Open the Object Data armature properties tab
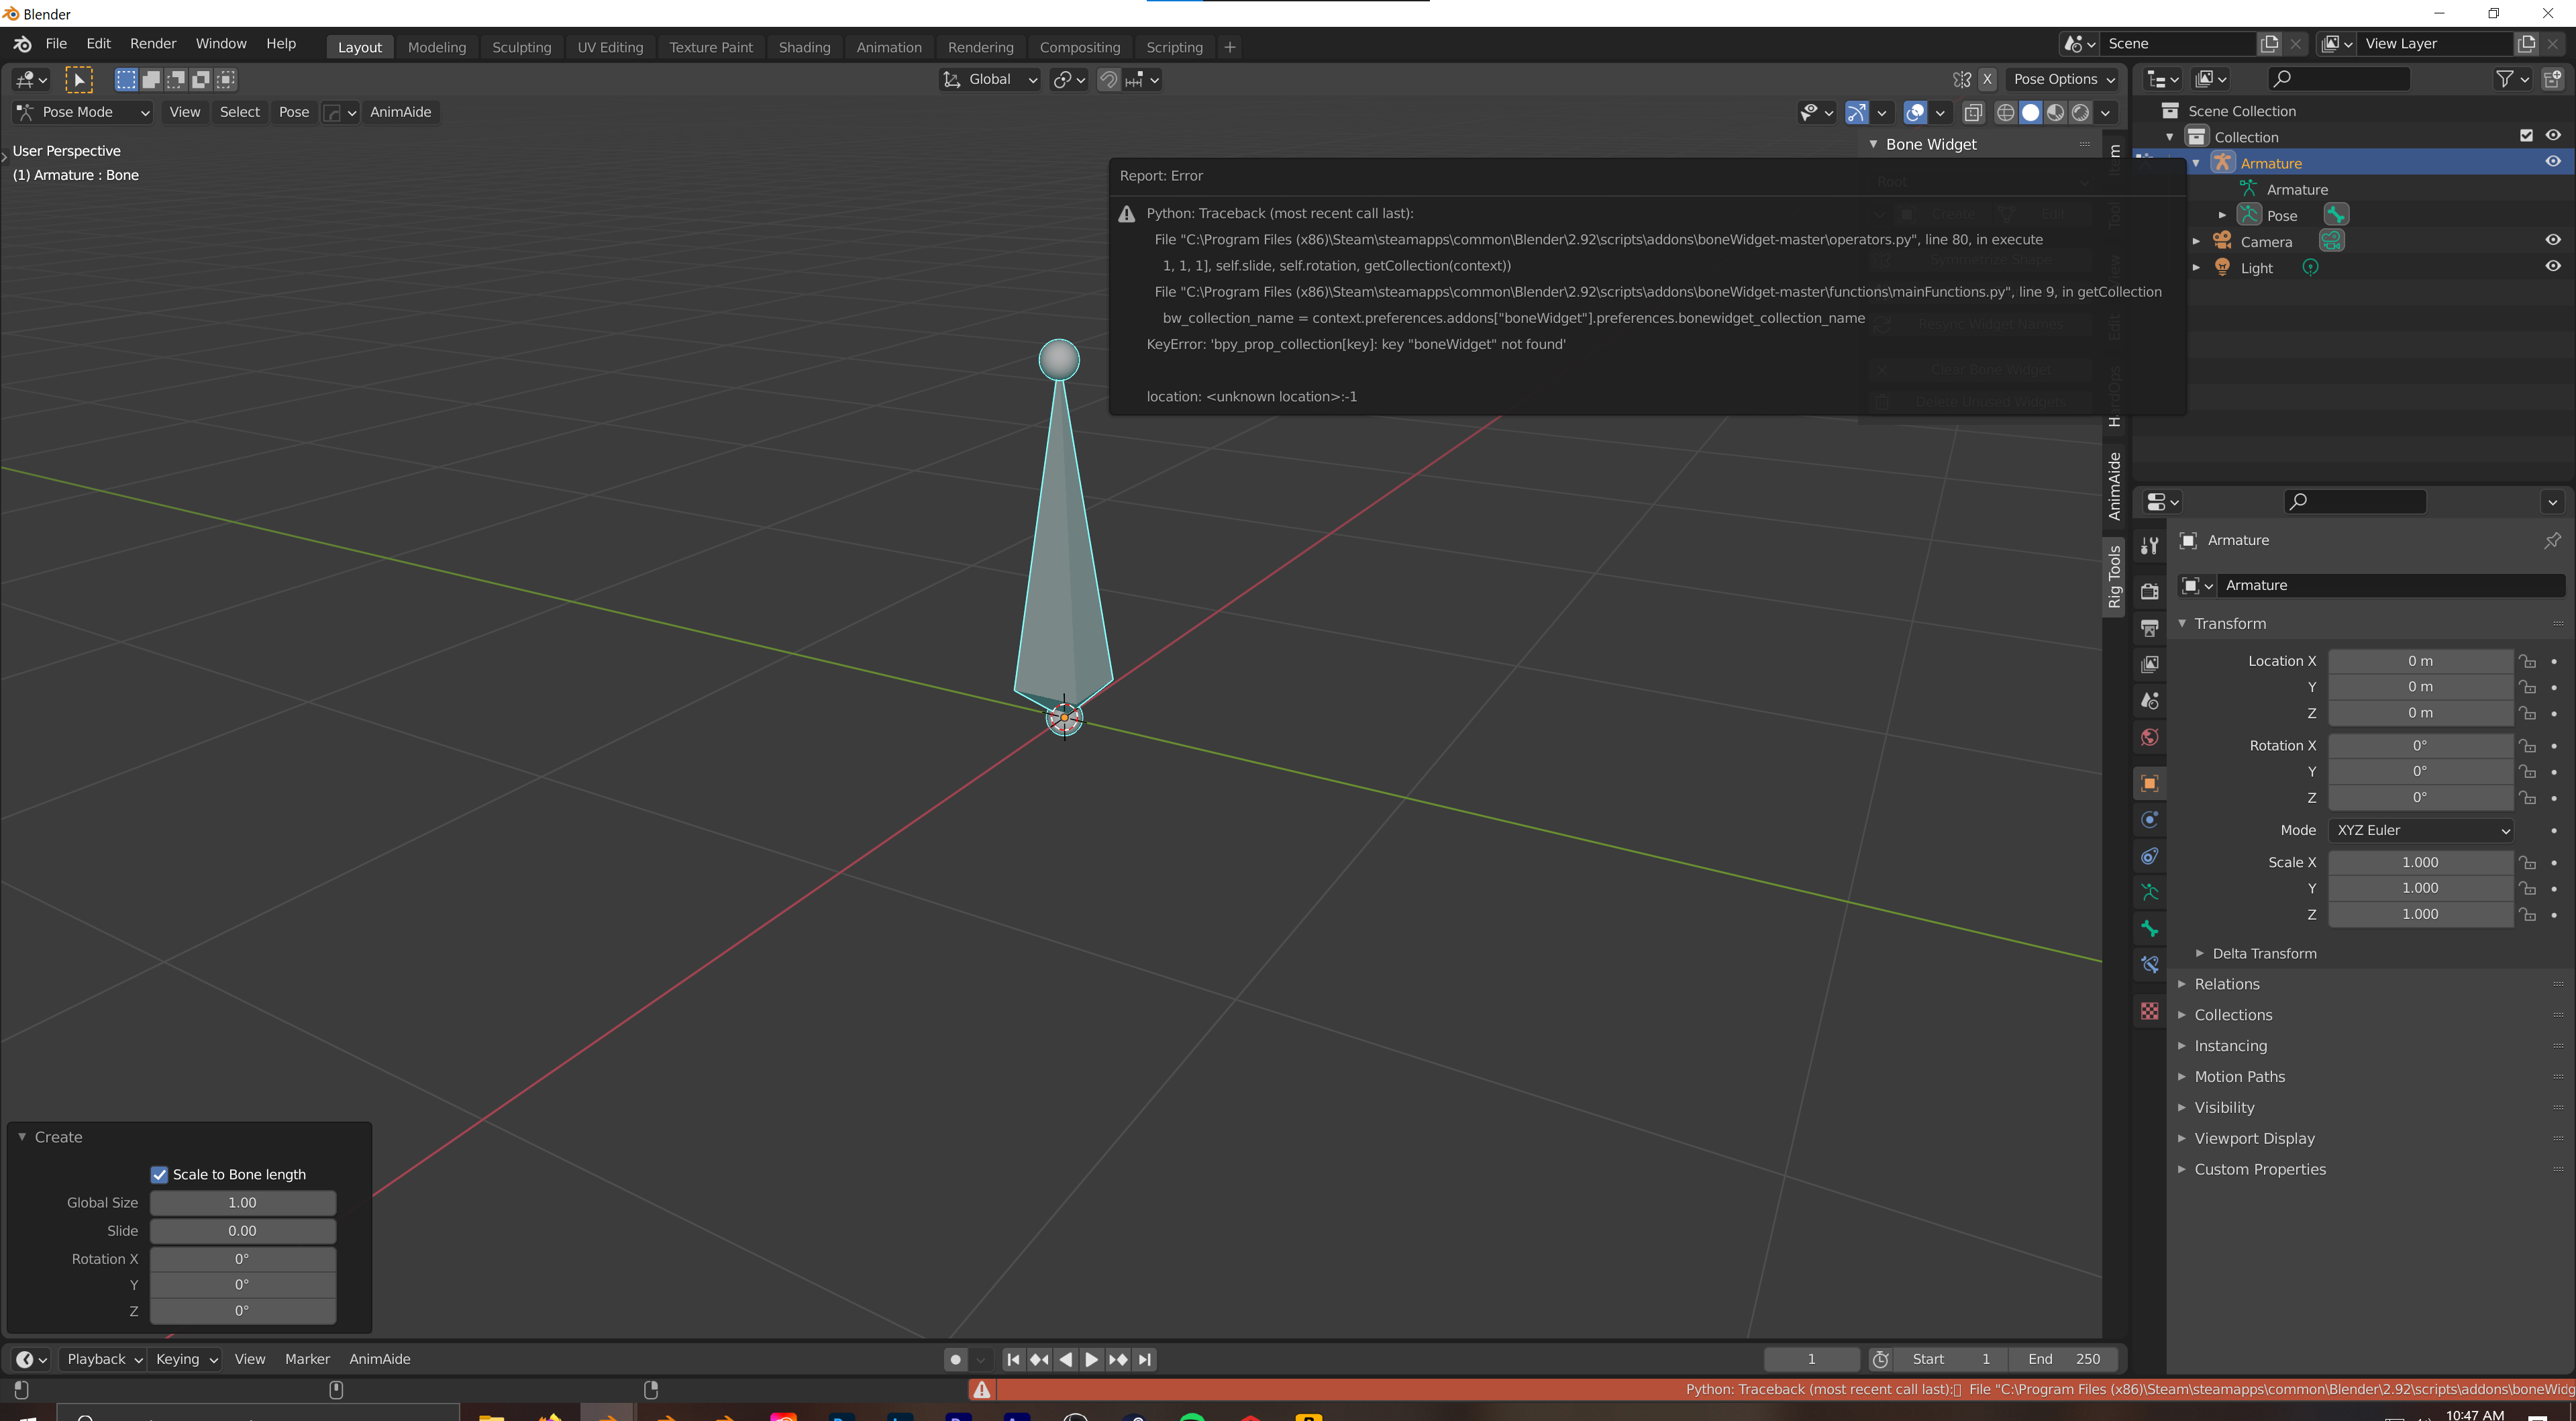The image size is (2576, 1421). coord(2149,892)
